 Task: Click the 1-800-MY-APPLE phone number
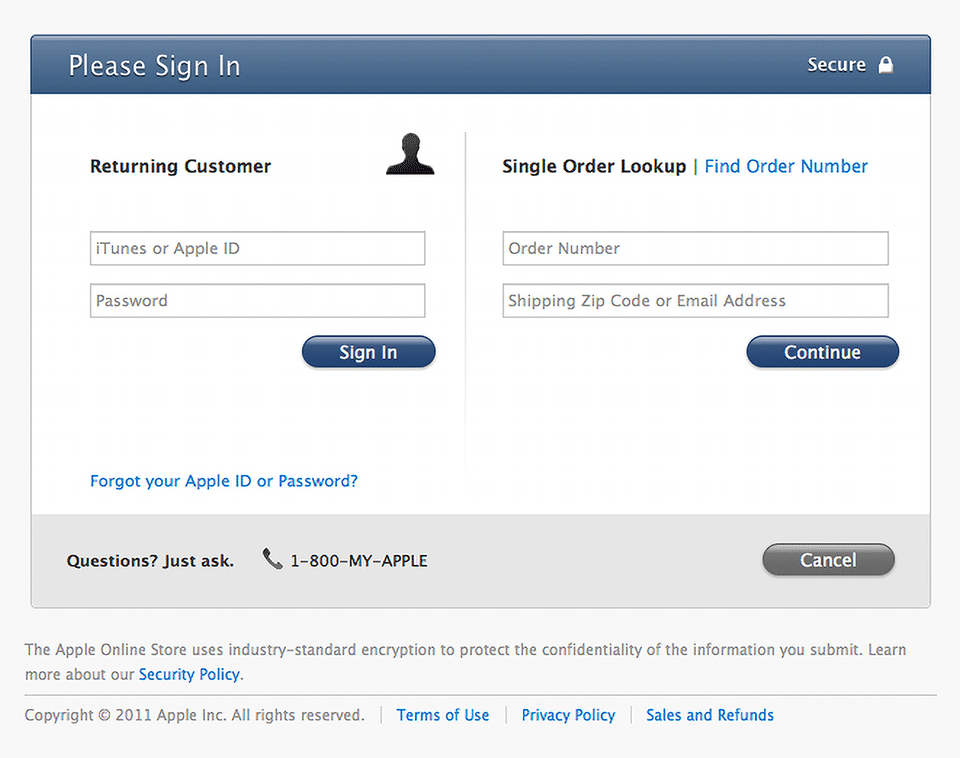tap(359, 561)
